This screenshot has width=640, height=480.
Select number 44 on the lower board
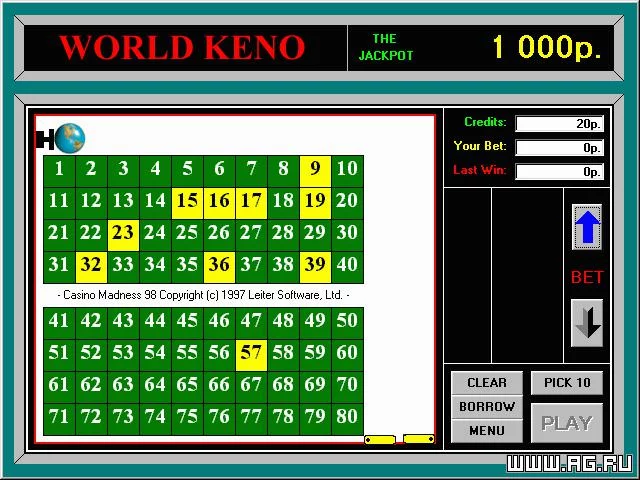(155, 323)
